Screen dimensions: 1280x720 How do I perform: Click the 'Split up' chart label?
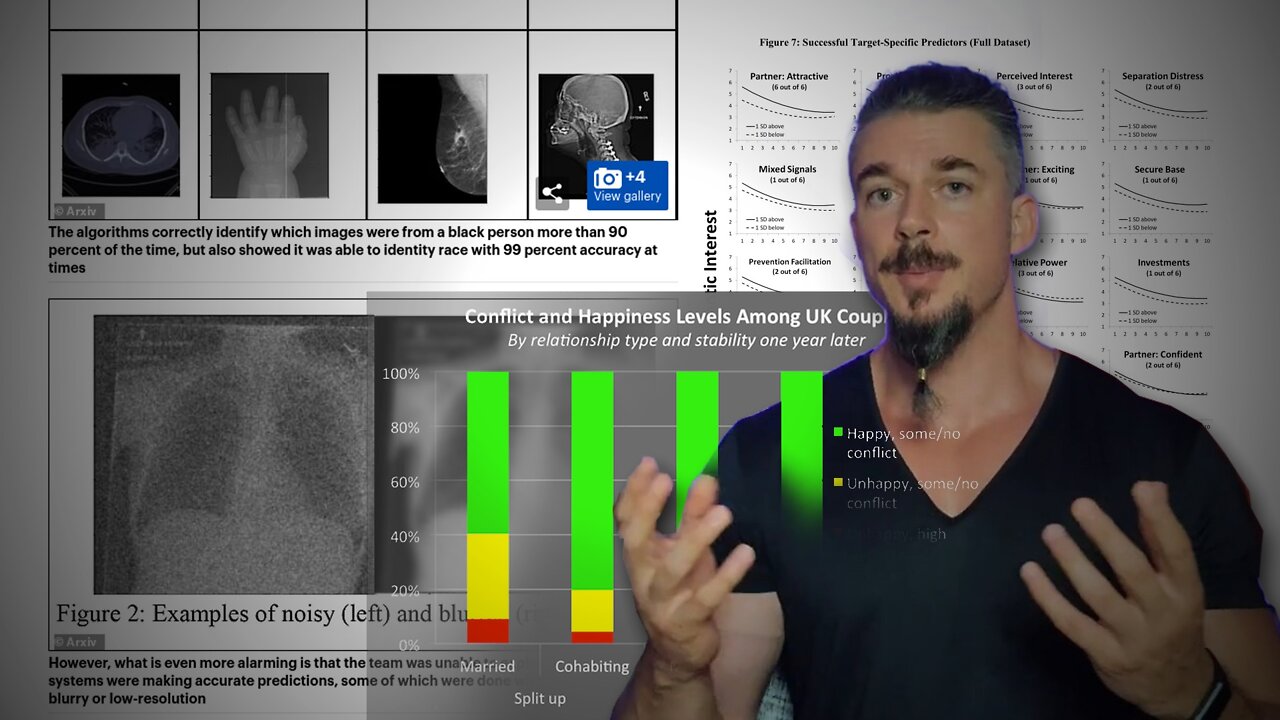[540, 698]
